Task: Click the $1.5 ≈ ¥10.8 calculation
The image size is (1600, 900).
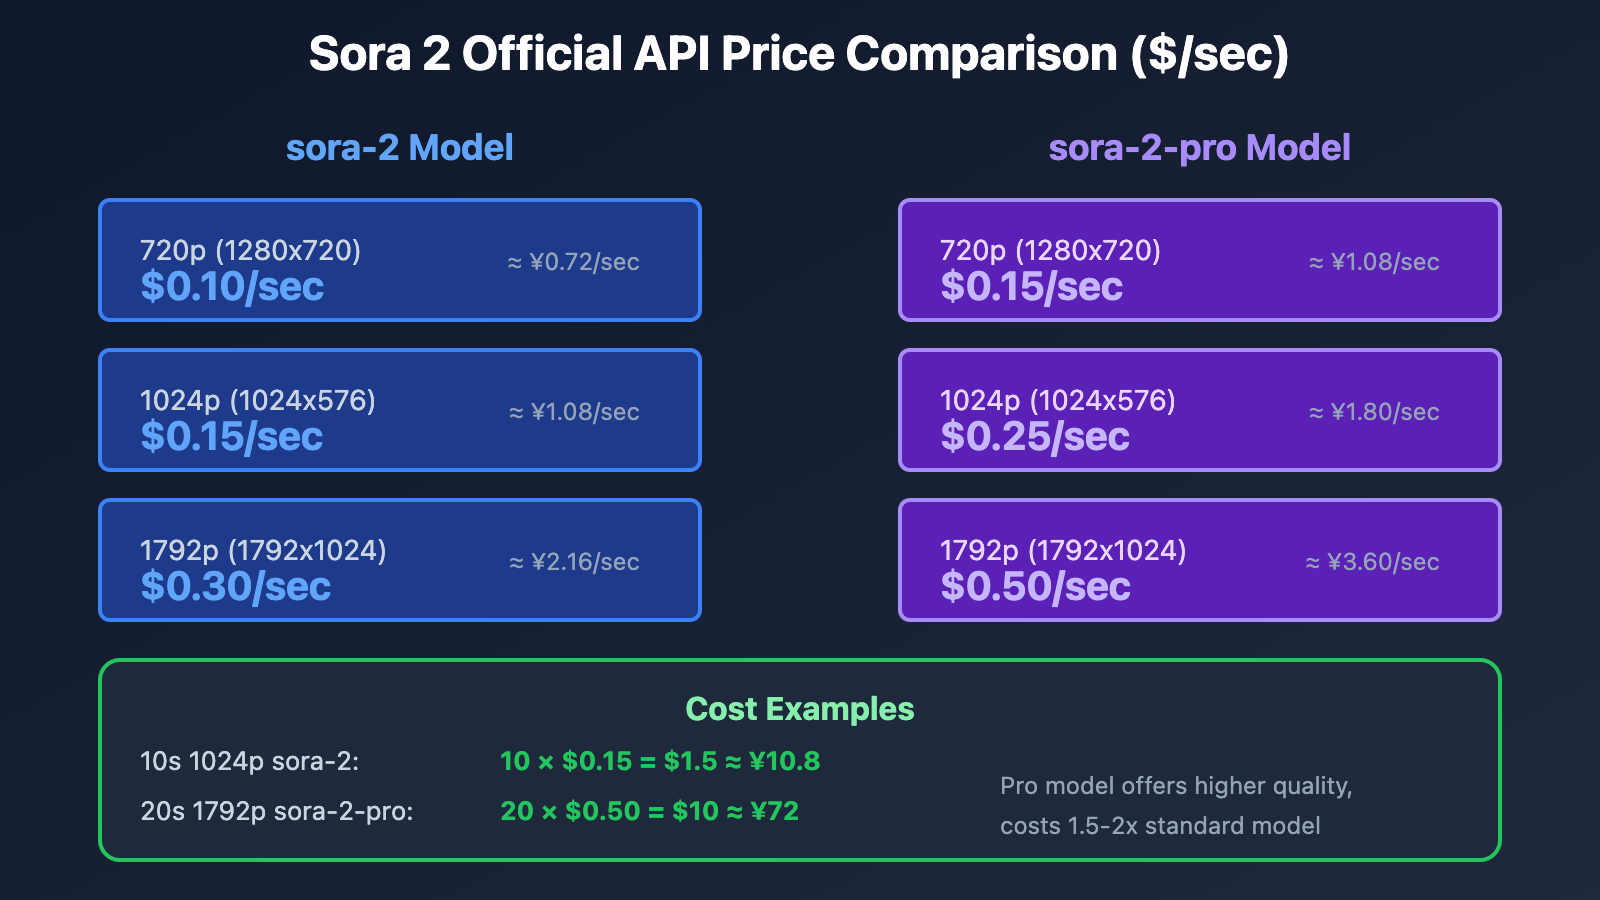Action: pyautogui.click(x=660, y=761)
